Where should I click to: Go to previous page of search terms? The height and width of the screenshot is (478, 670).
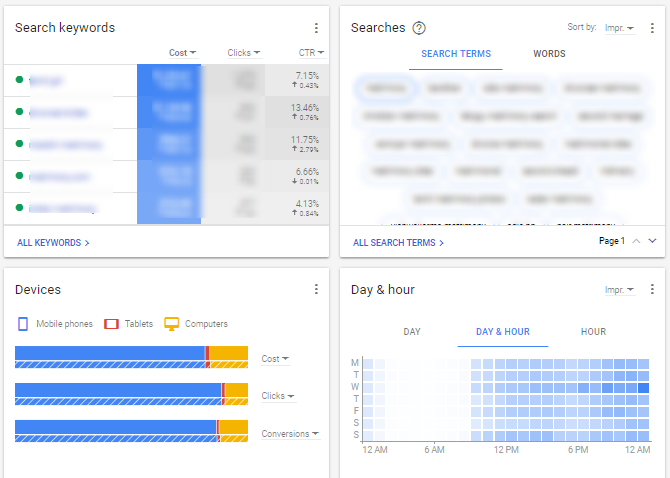tap(636, 241)
